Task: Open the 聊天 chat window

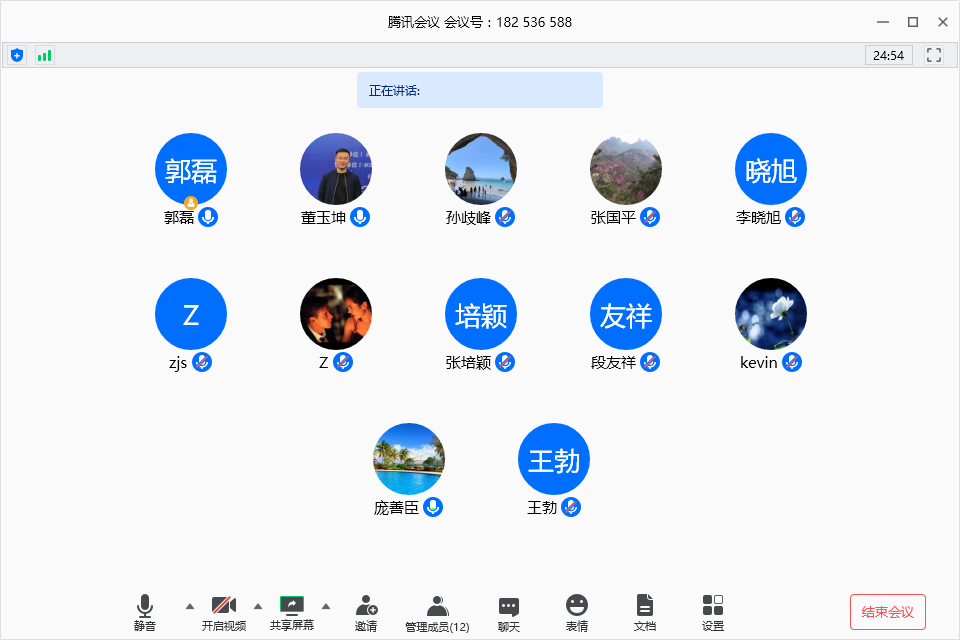Action: tap(509, 612)
